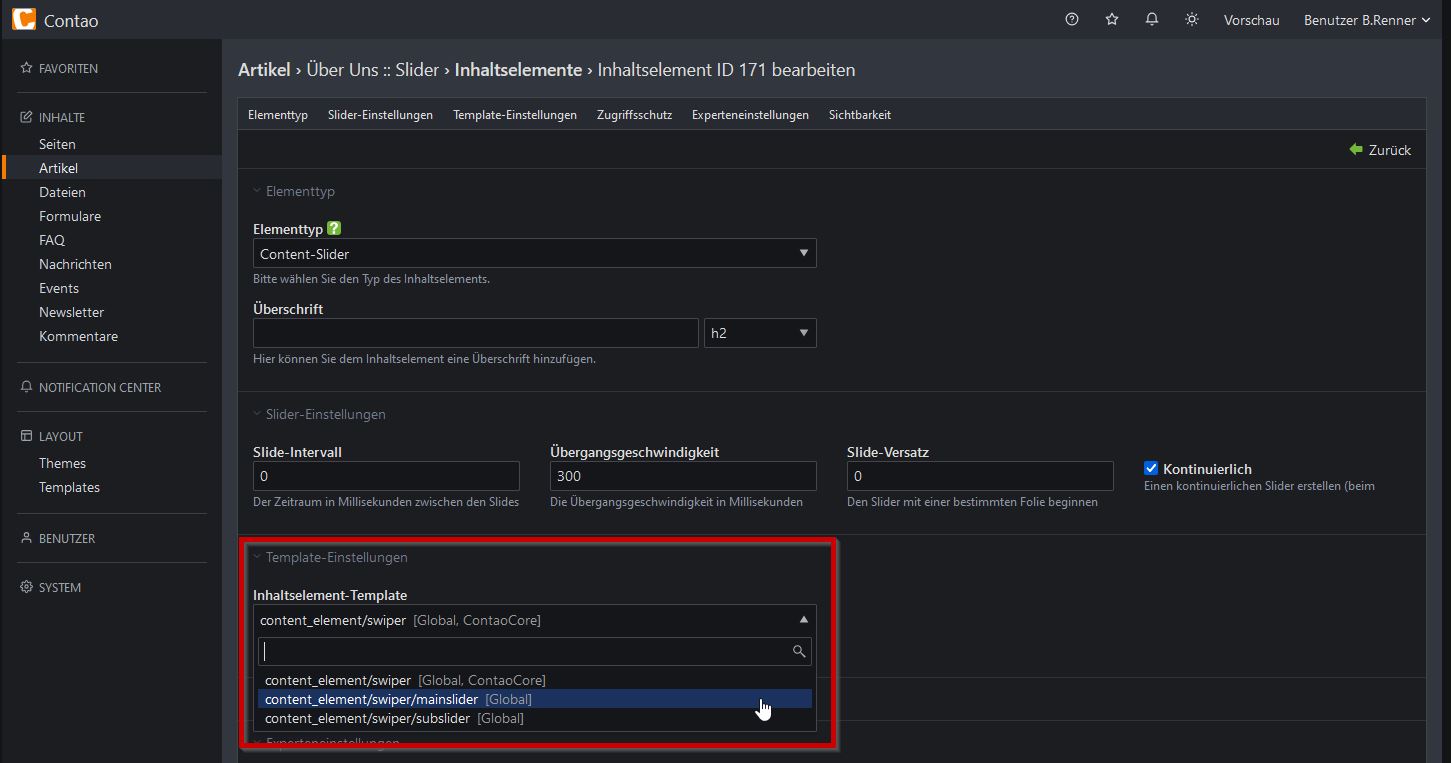This screenshot has width=1451, height=763.
Task: Click the Contao logo icon
Action: point(24,20)
